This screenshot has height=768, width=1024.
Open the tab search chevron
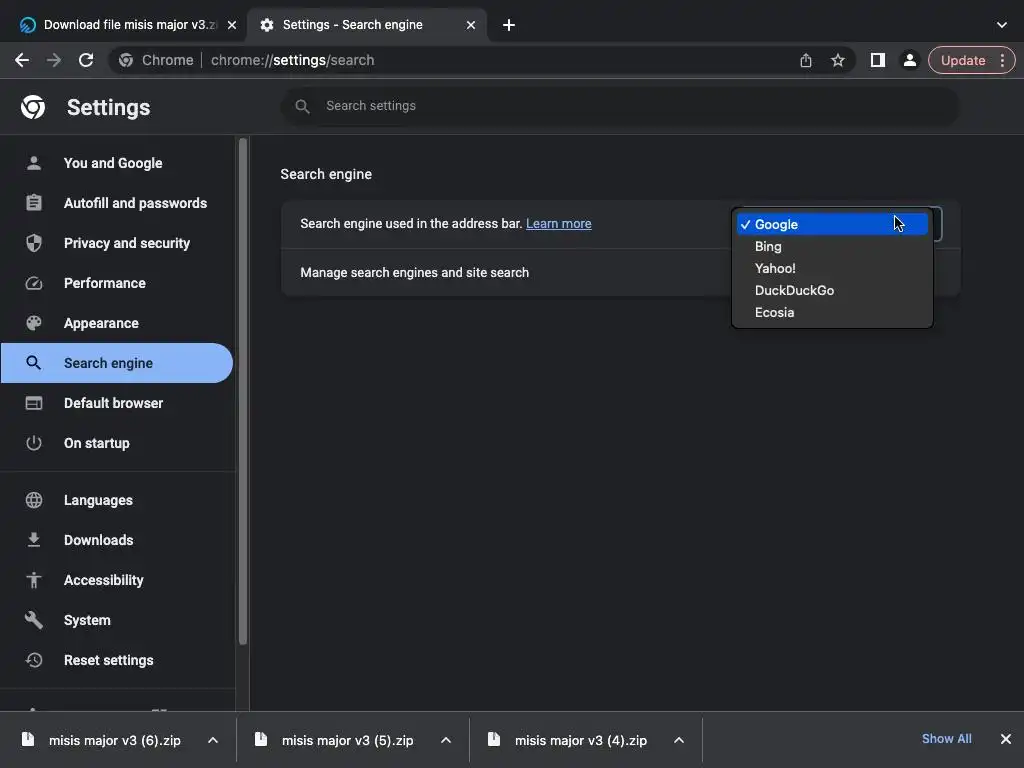point(1002,25)
